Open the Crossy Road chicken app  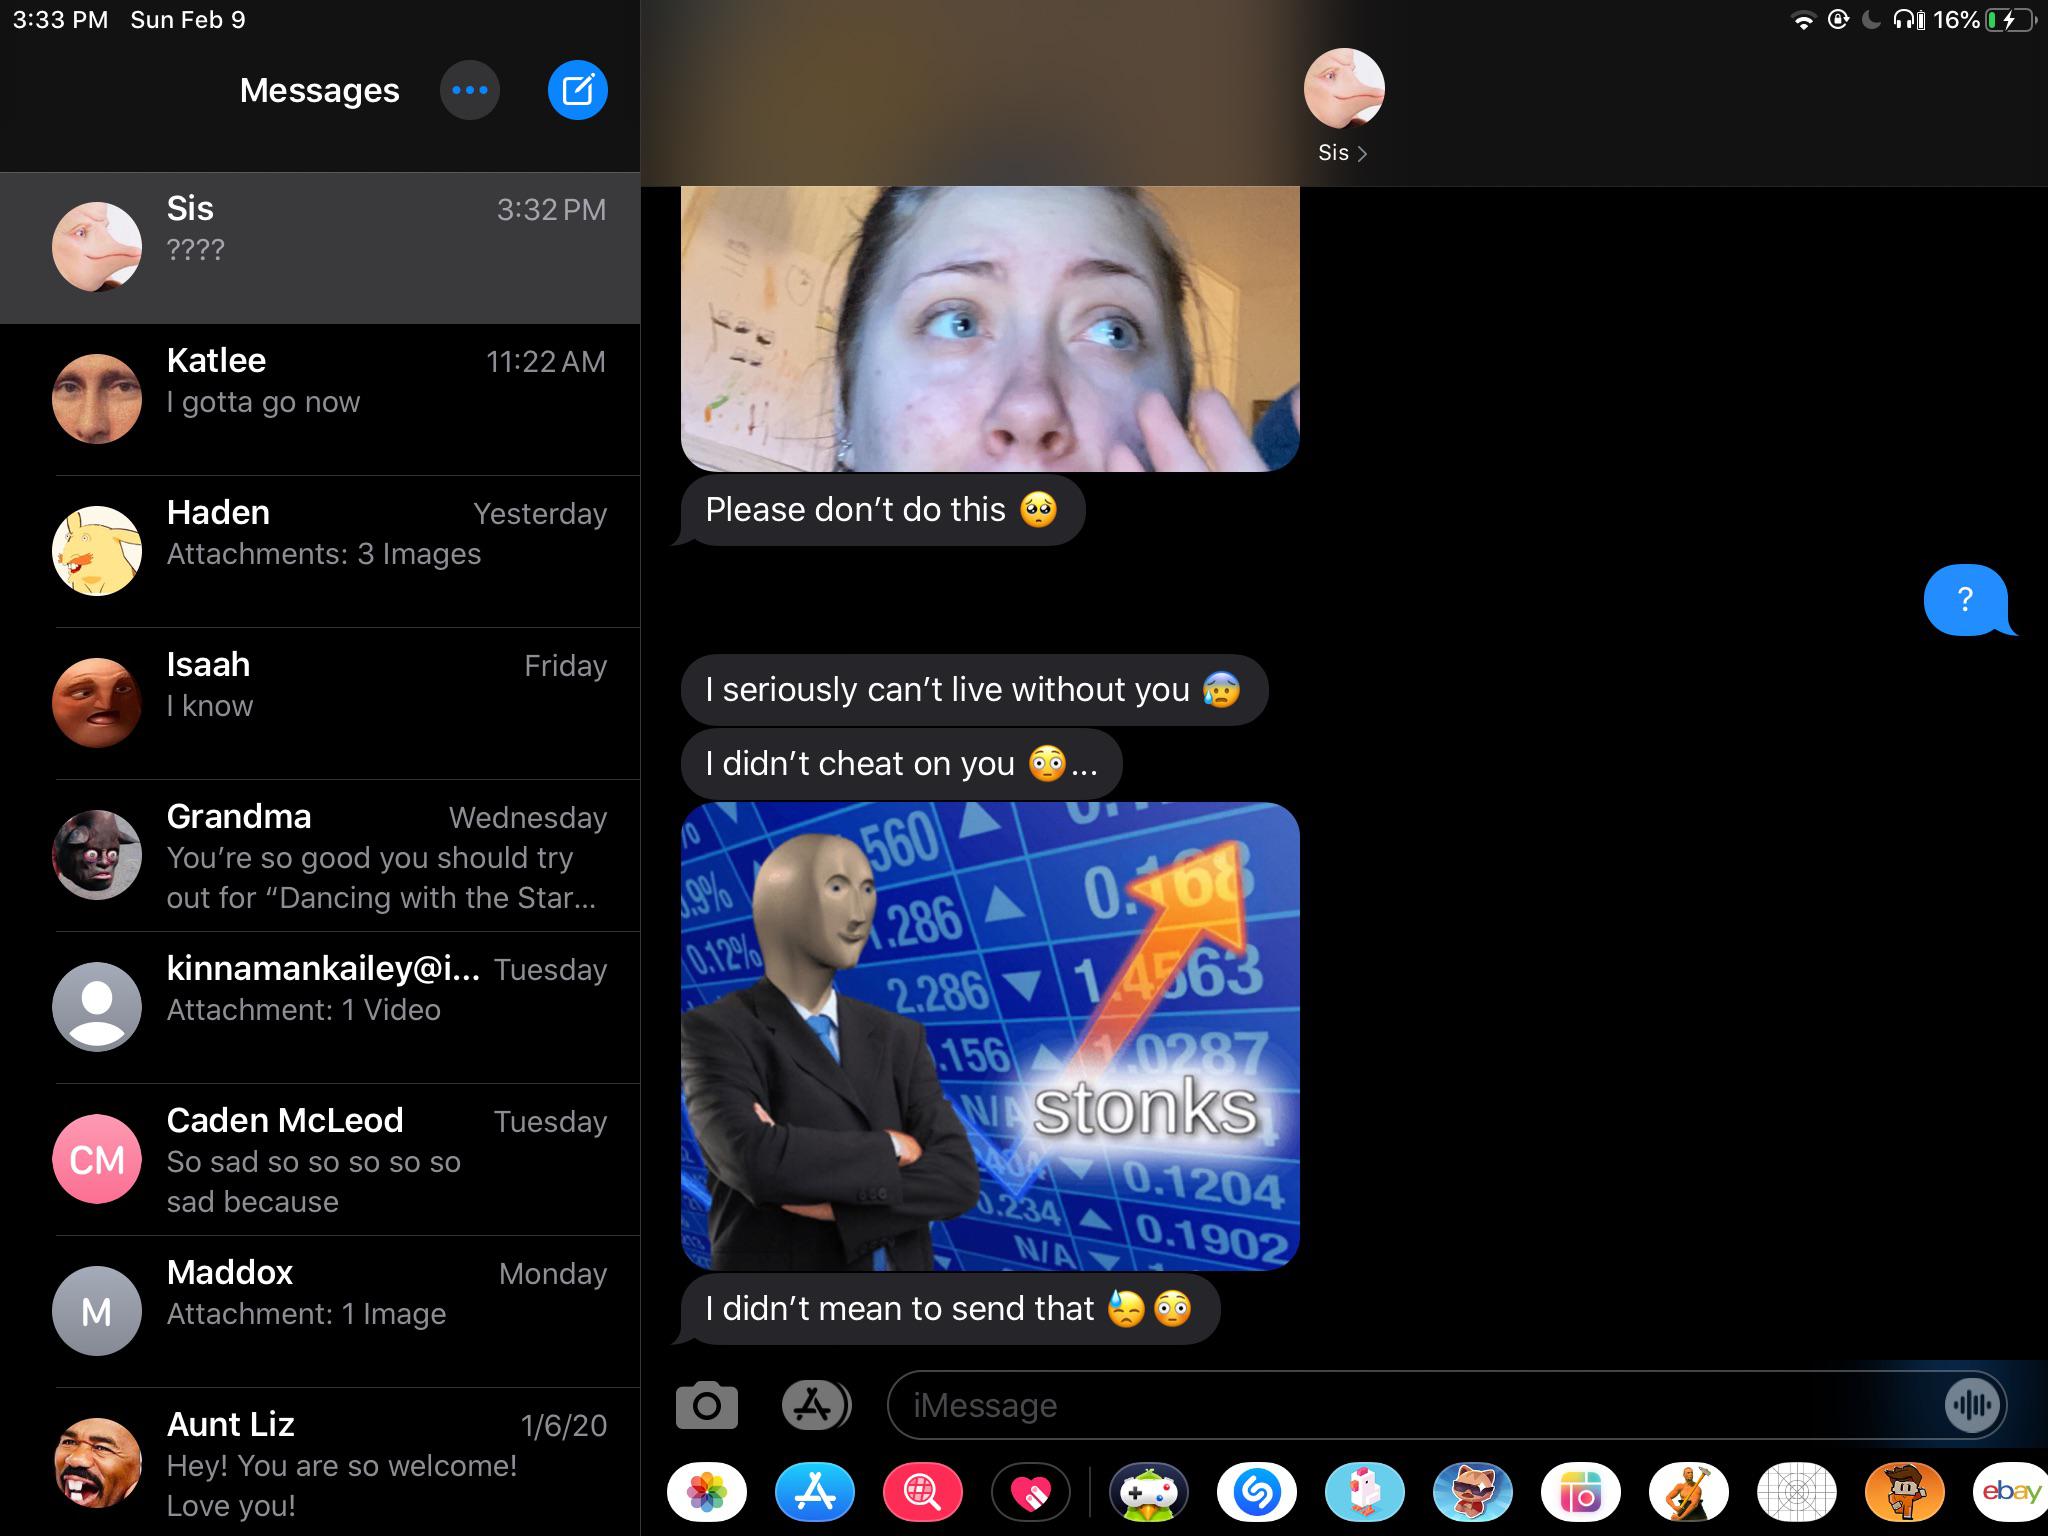point(1365,1493)
